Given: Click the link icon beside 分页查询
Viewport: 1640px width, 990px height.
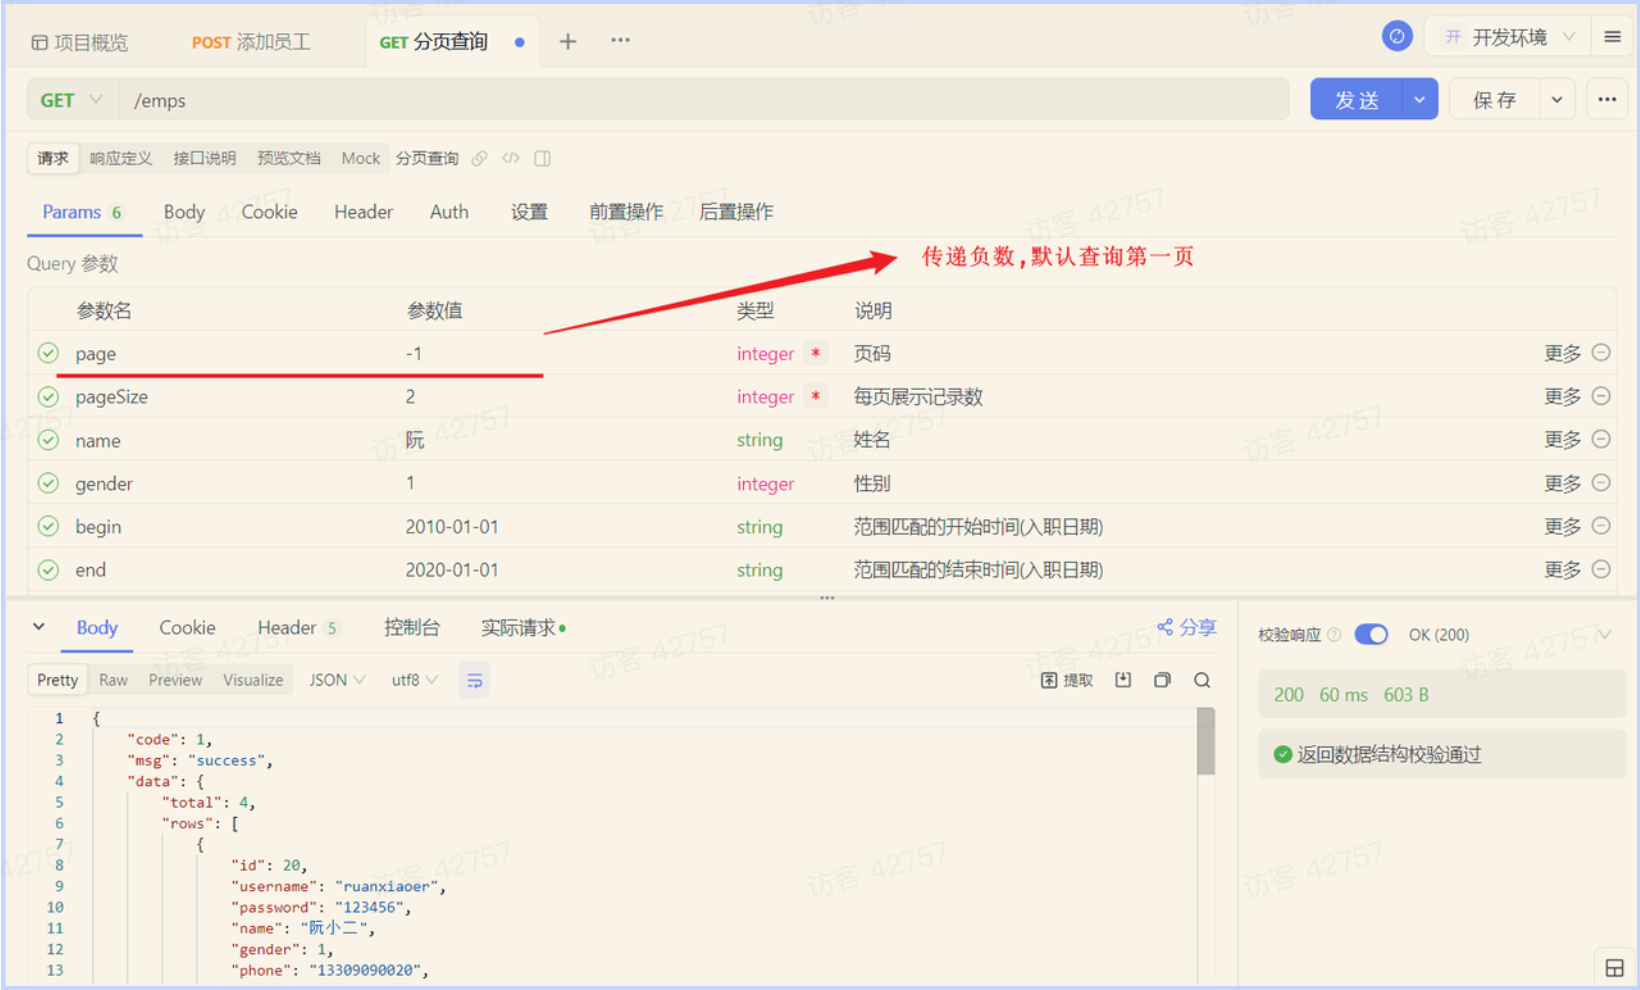Looking at the screenshot, I should [480, 159].
